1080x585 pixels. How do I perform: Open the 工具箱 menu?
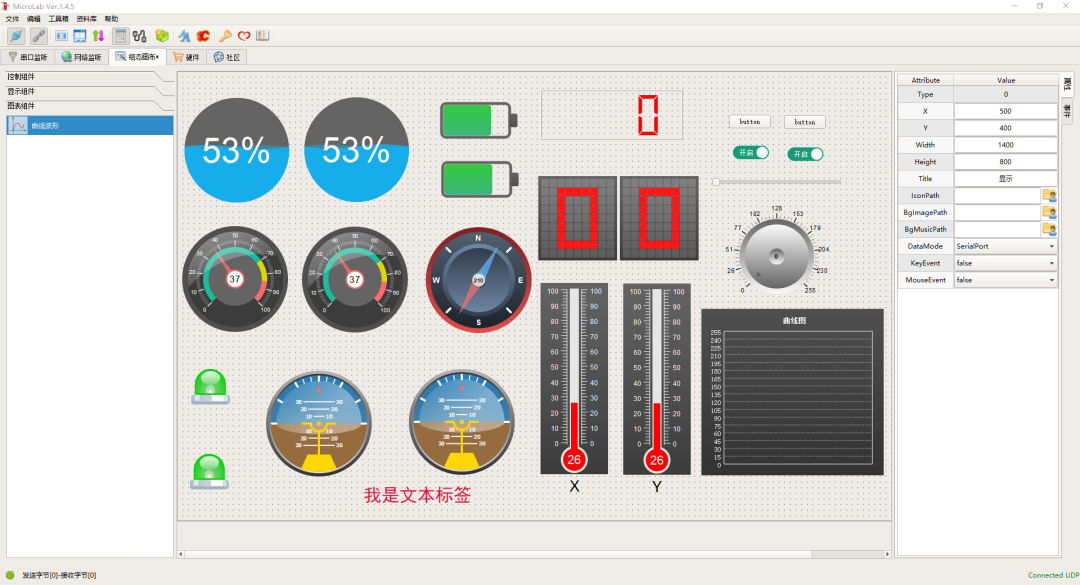click(x=58, y=19)
